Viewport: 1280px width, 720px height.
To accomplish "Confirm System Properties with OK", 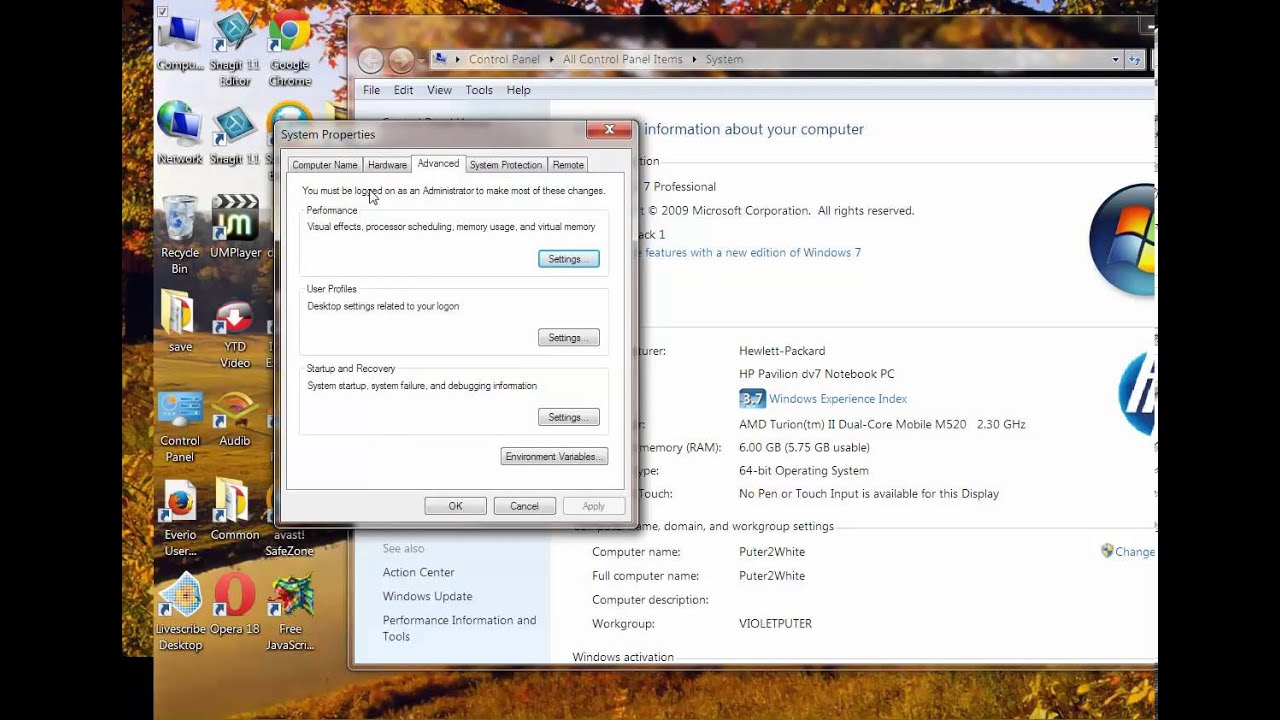I will [455, 506].
